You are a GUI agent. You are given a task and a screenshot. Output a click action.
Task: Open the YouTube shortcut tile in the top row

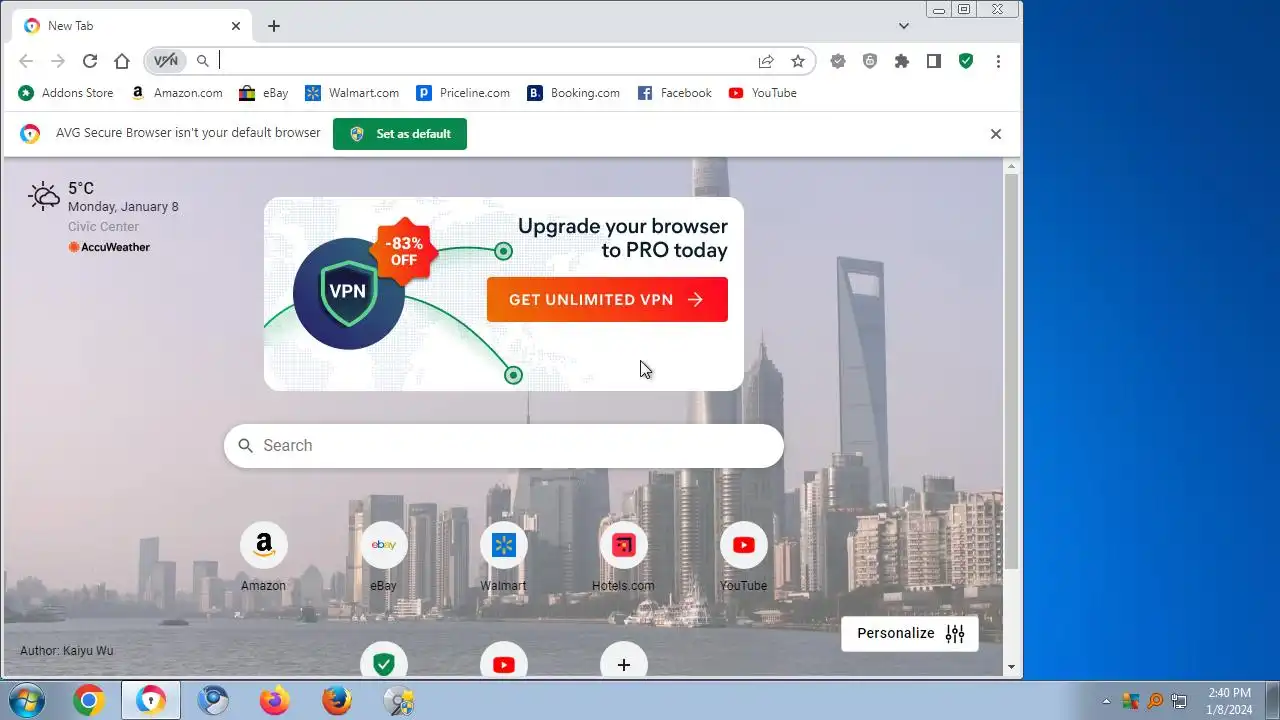pos(744,557)
